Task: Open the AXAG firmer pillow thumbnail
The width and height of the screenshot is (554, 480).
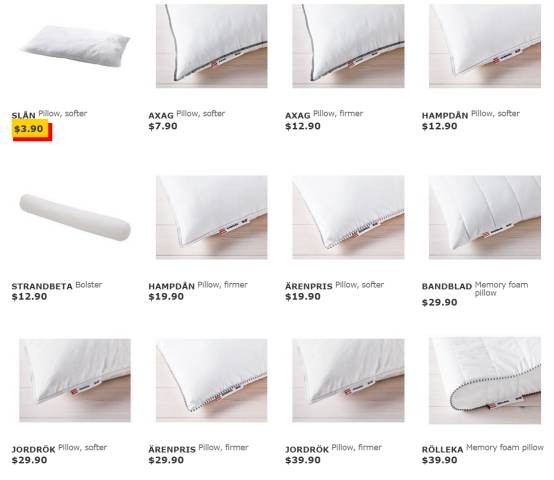Action: click(x=348, y=46)
